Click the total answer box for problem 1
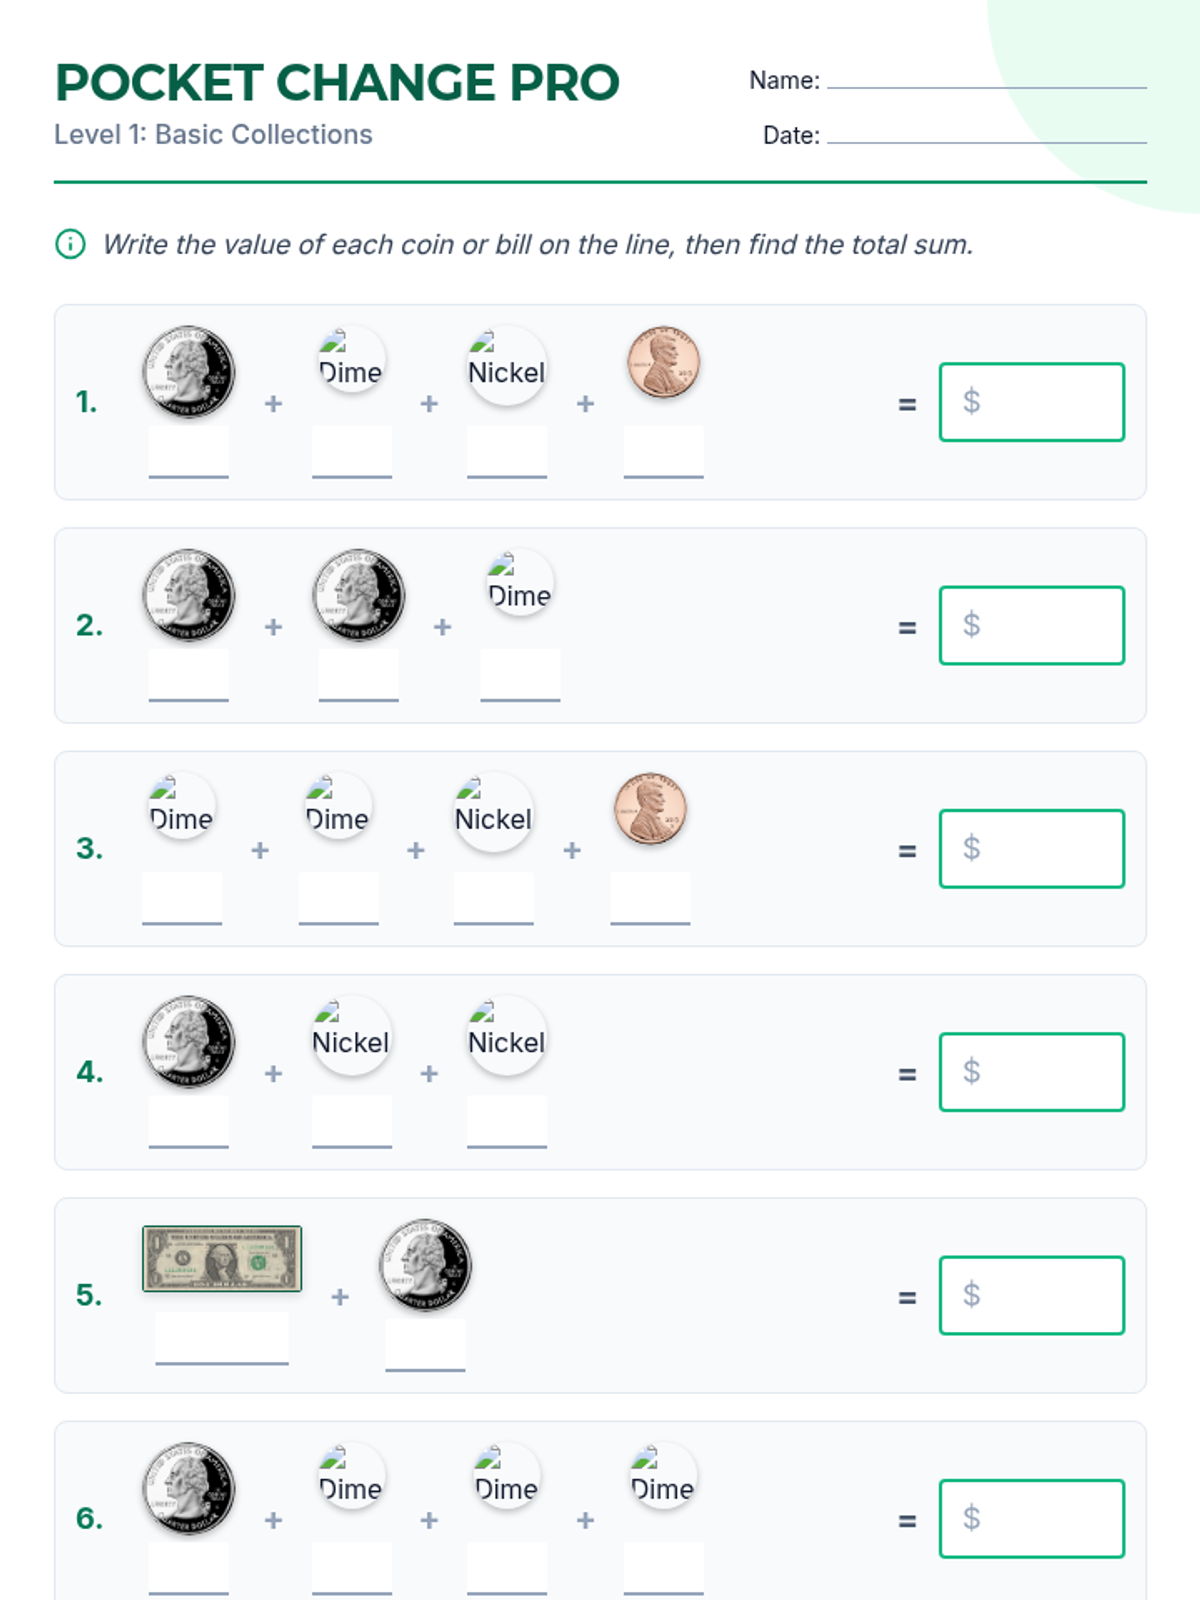This screenshot has height=1600, width=1200. point(1031,402)
